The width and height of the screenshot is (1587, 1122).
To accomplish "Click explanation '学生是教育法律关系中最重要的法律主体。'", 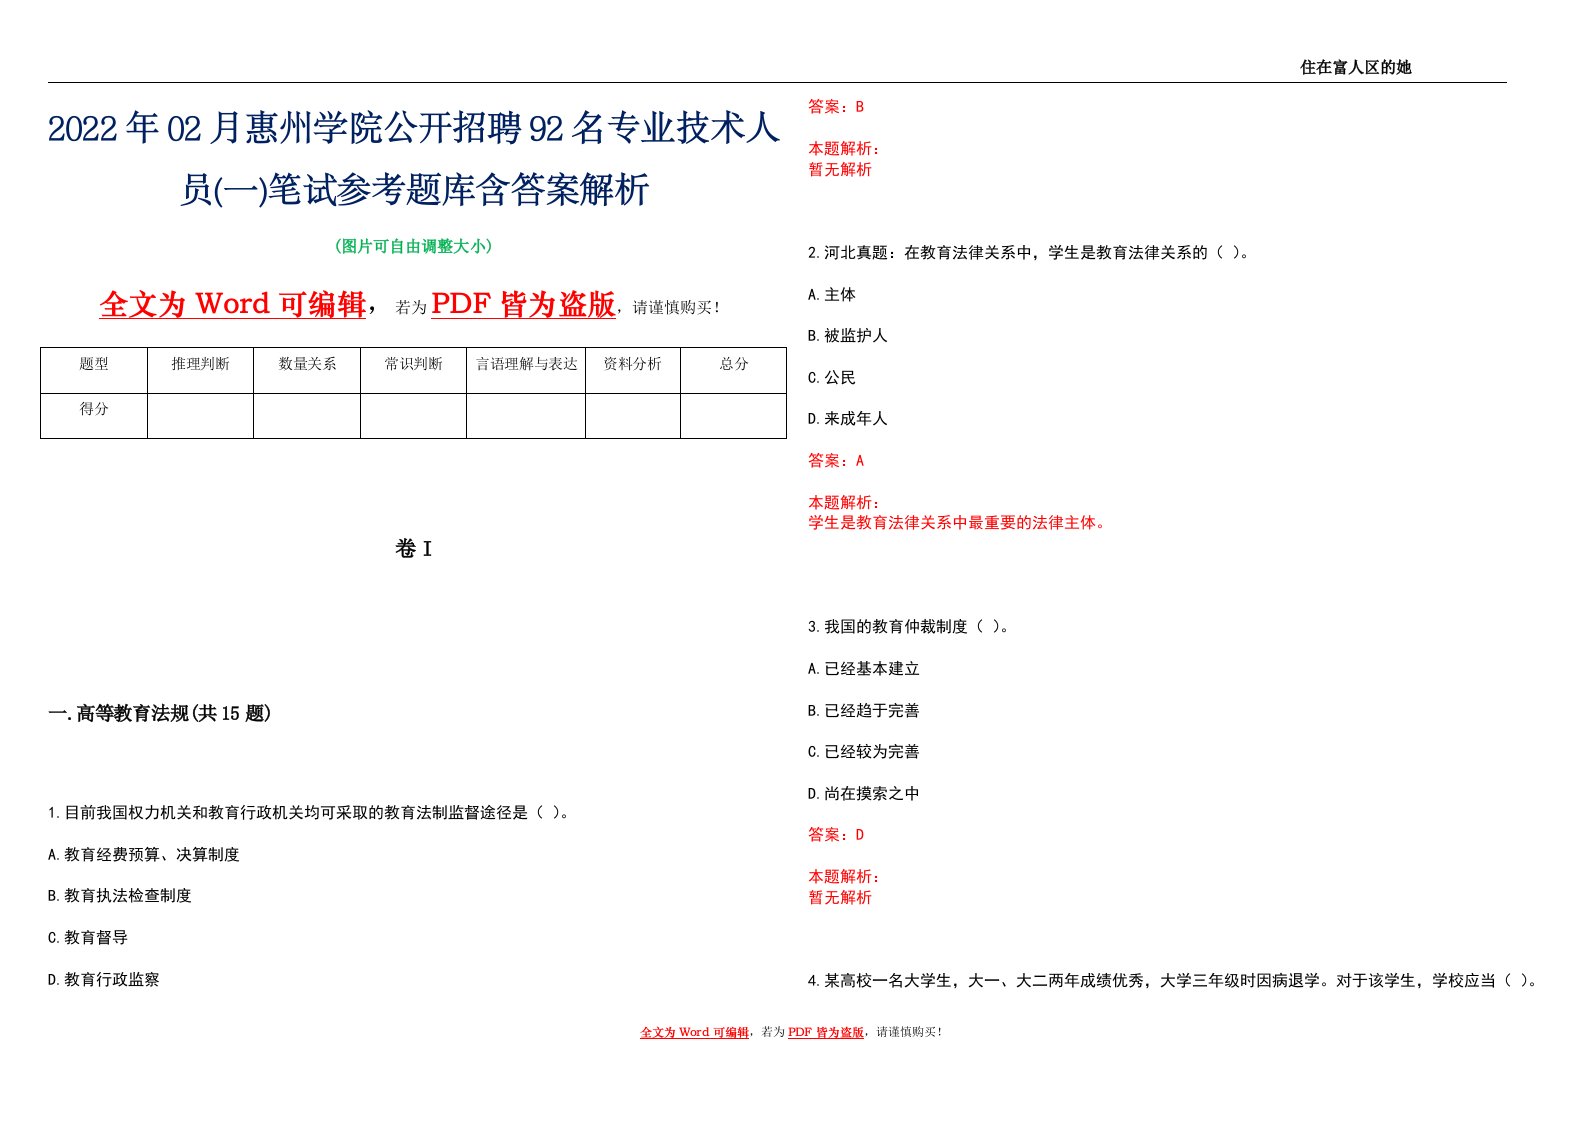I will click(x=960, y=523).
